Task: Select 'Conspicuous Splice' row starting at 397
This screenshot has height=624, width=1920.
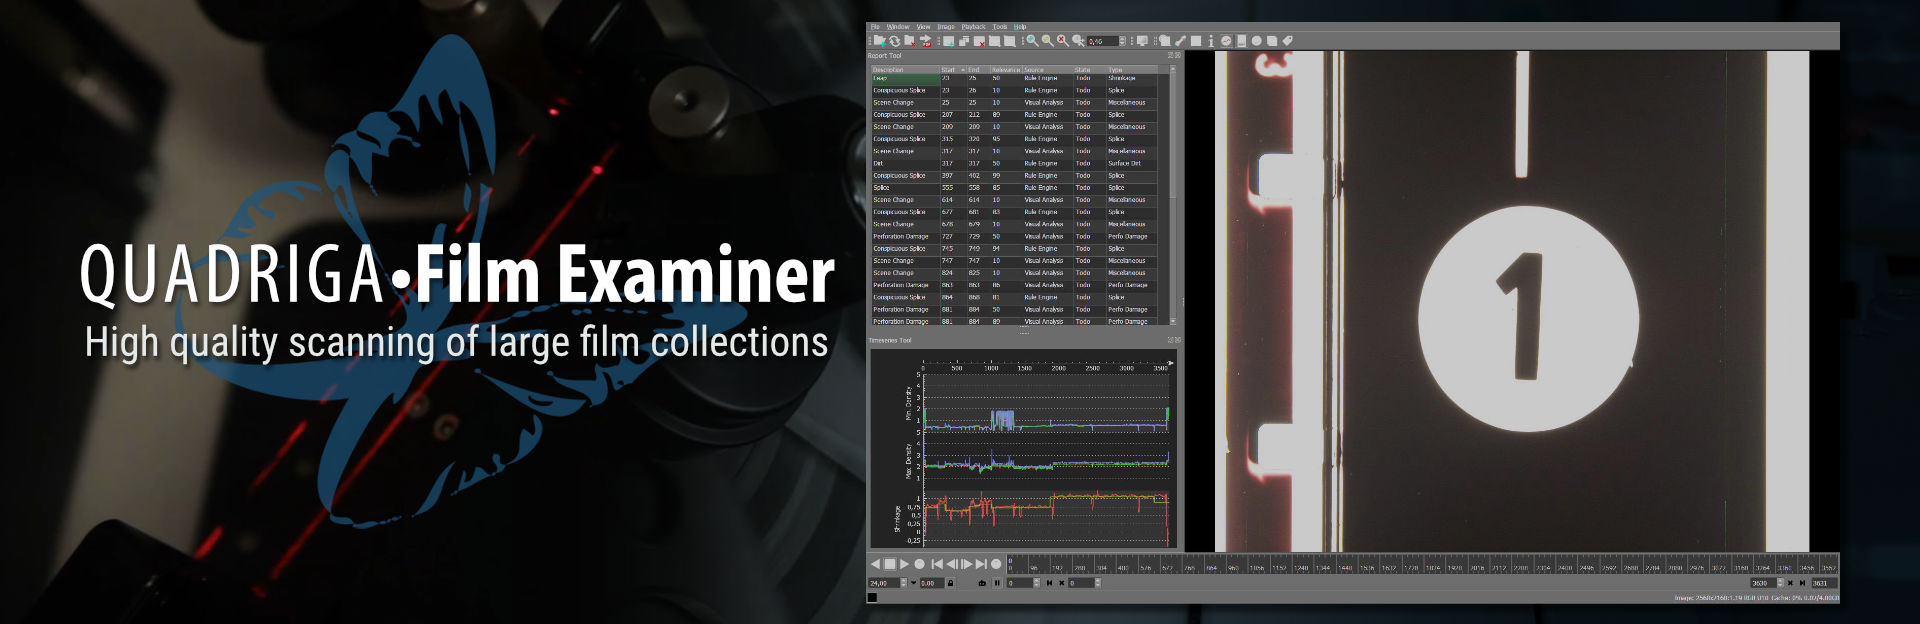Action: pos(1014,175)
